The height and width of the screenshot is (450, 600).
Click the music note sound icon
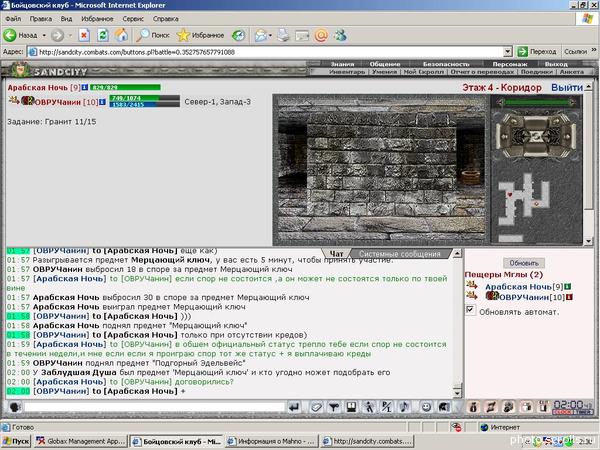[x=404, y=407]
